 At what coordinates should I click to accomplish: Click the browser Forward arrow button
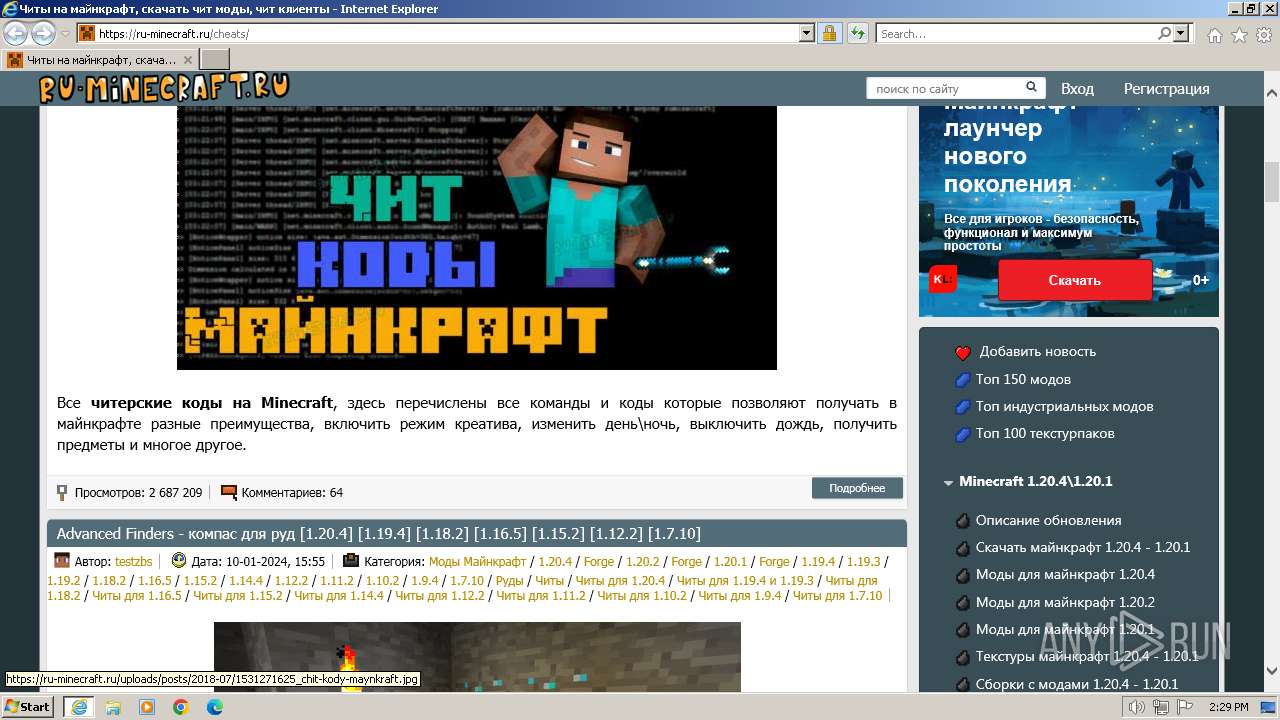click(43, 33)
